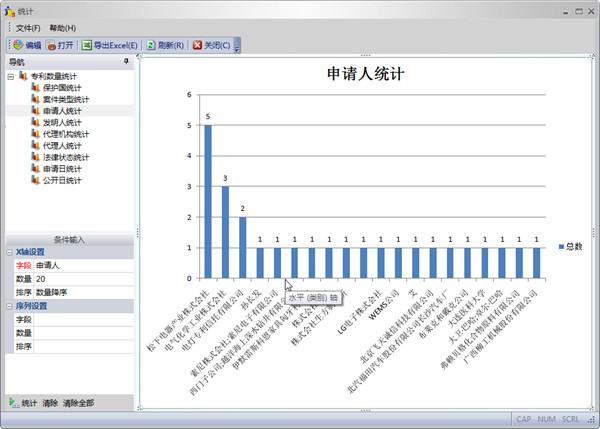Click chart icon beside 保护国统计
Viewport: 600px width, 429px height.
click(35, 87)
